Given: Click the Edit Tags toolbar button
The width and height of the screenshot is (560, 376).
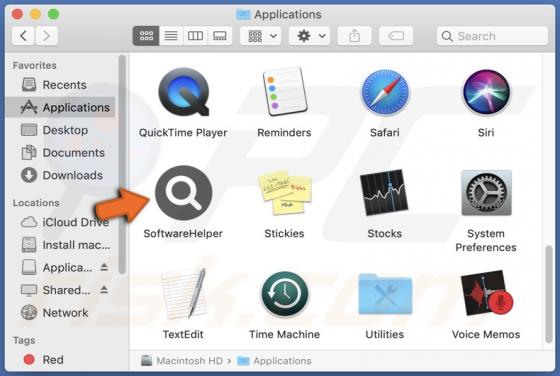Looking at the screenshot, I should pos(396,36).
